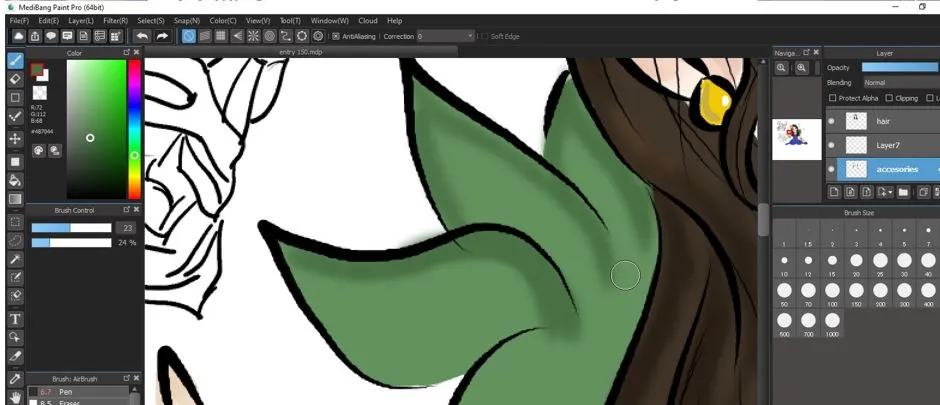Float the Brush Control panel
Viewport: 940px width, 405px height.
point(126,210)
